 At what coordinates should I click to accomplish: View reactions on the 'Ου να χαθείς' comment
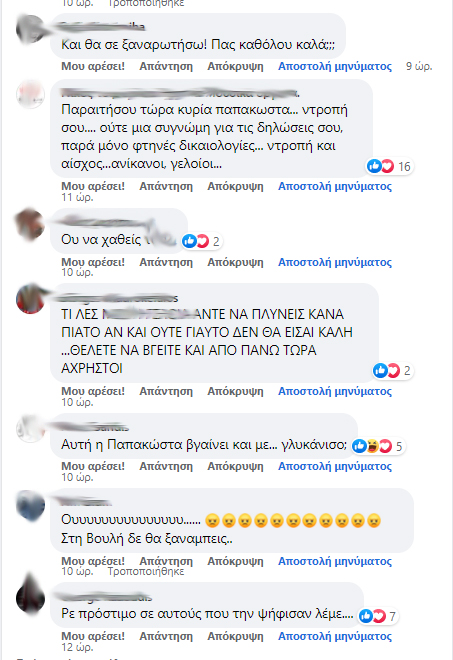point(201,241)
